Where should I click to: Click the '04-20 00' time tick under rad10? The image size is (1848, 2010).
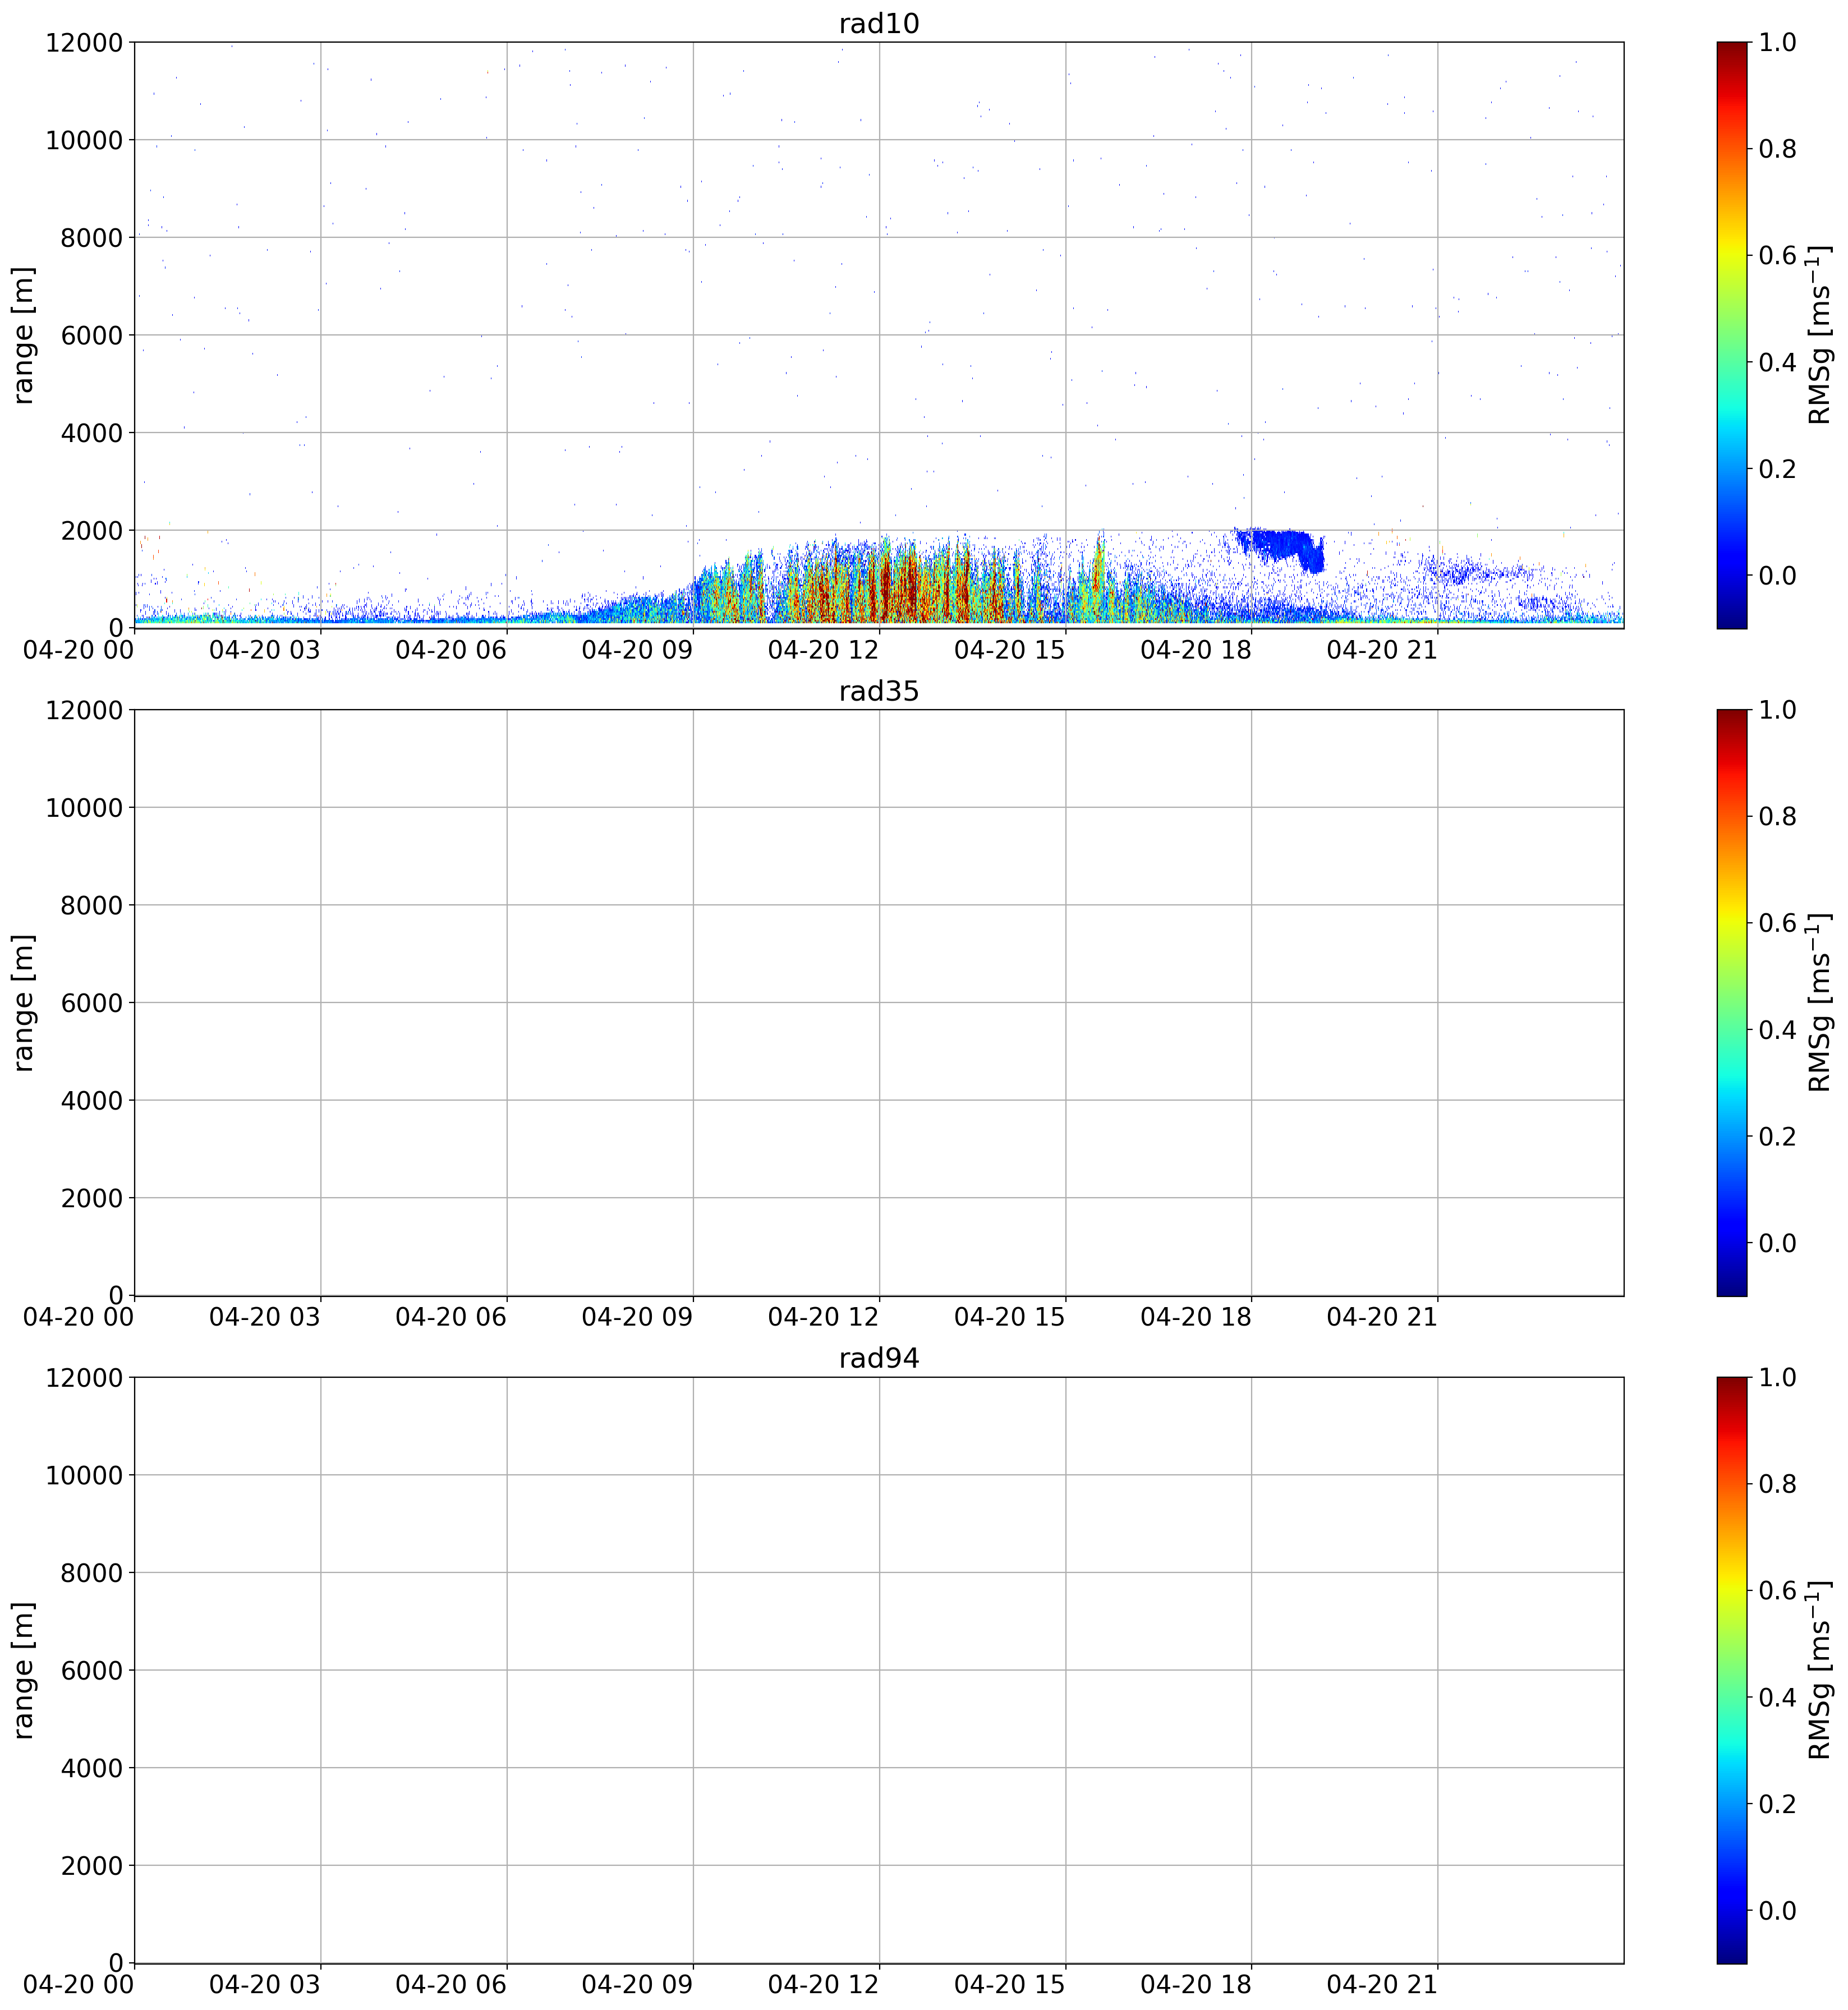(78, 649)
